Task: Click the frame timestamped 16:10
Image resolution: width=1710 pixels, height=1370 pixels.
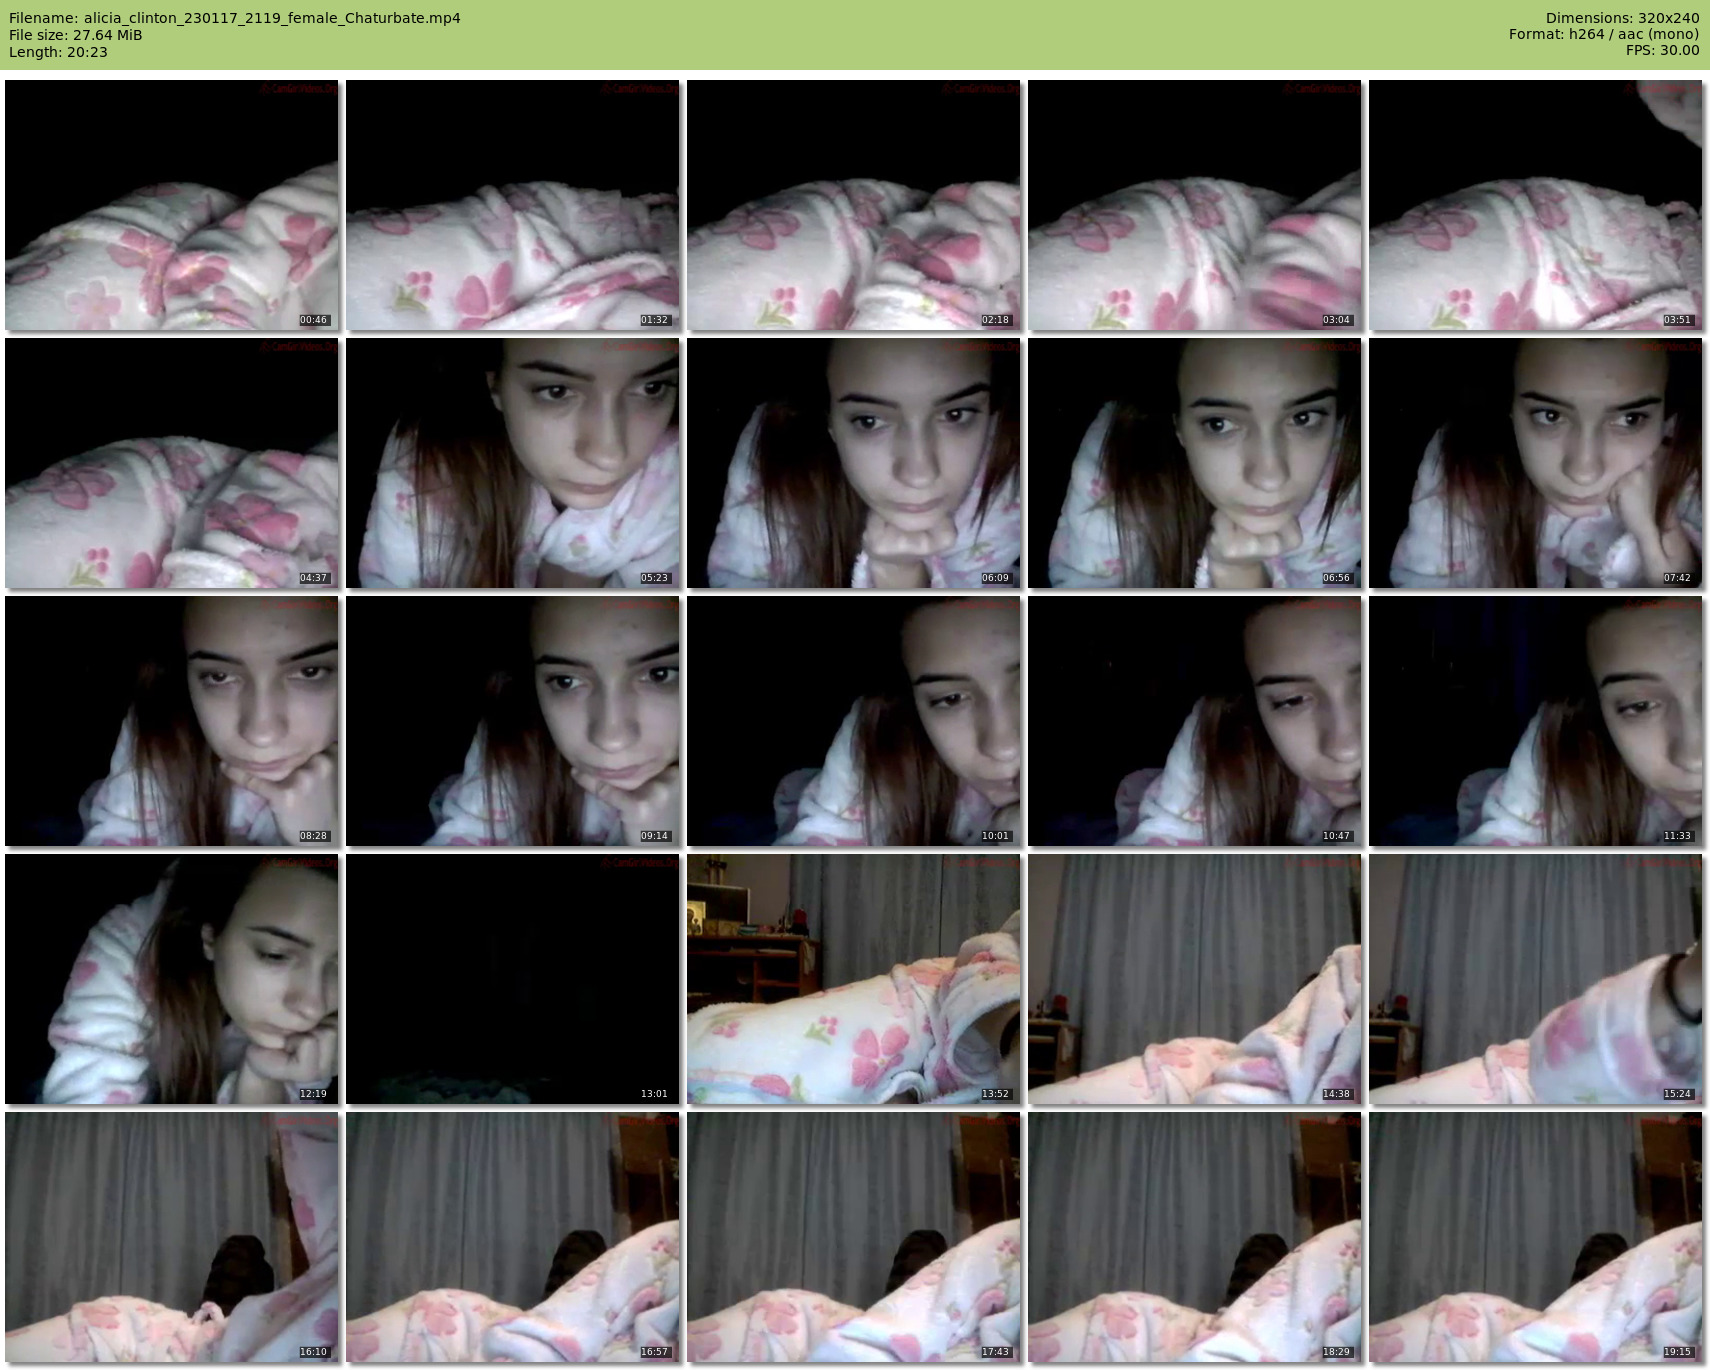Action: 172,1237
